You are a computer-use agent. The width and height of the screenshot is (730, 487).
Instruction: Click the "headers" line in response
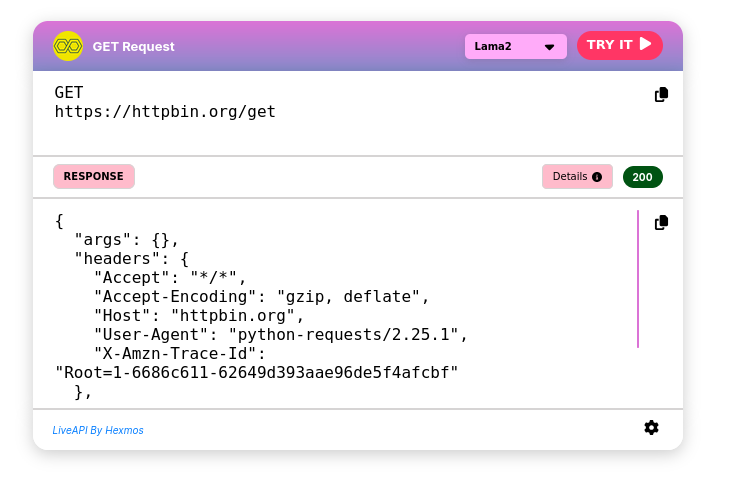tap(131, 258)
